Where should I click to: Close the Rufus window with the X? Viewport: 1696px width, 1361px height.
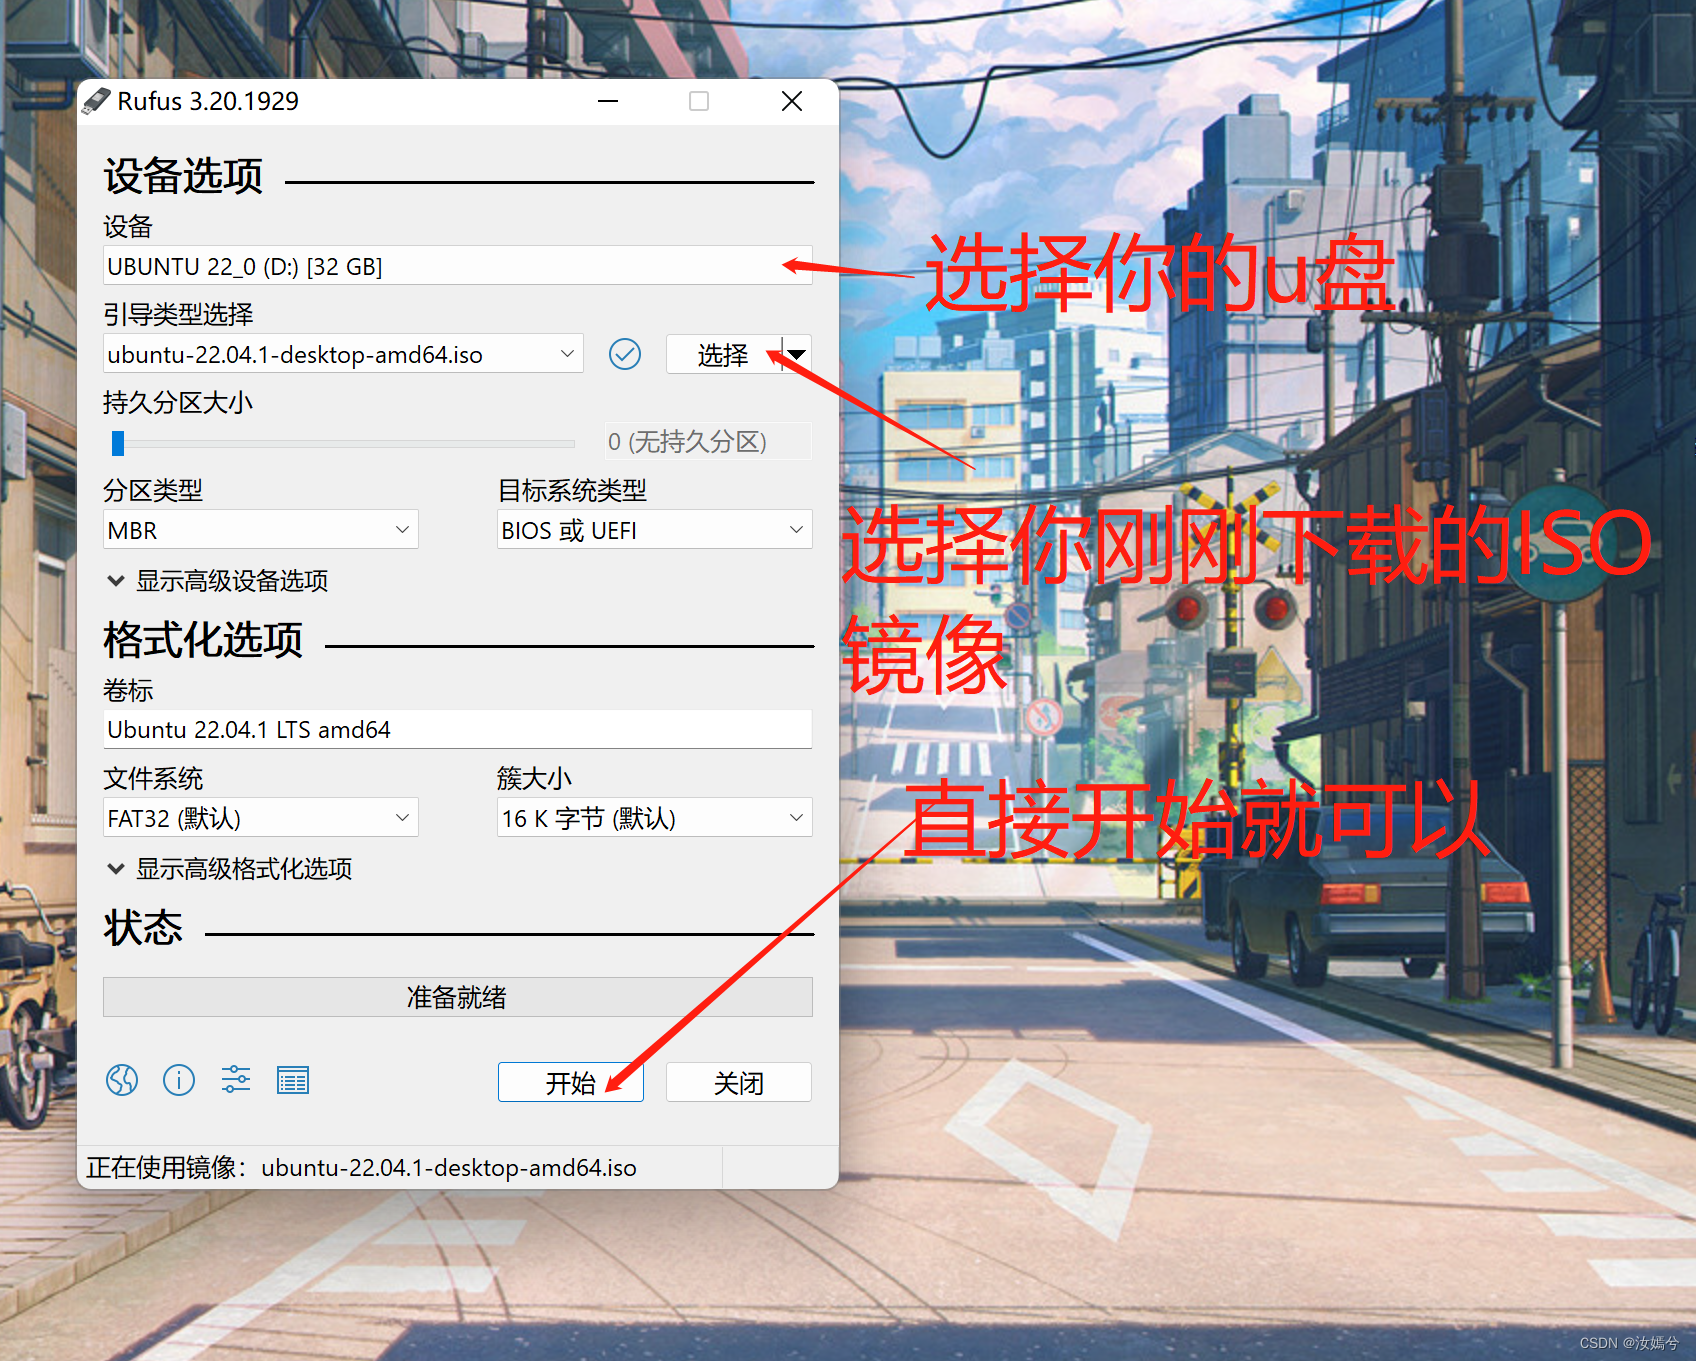point(792,101)
